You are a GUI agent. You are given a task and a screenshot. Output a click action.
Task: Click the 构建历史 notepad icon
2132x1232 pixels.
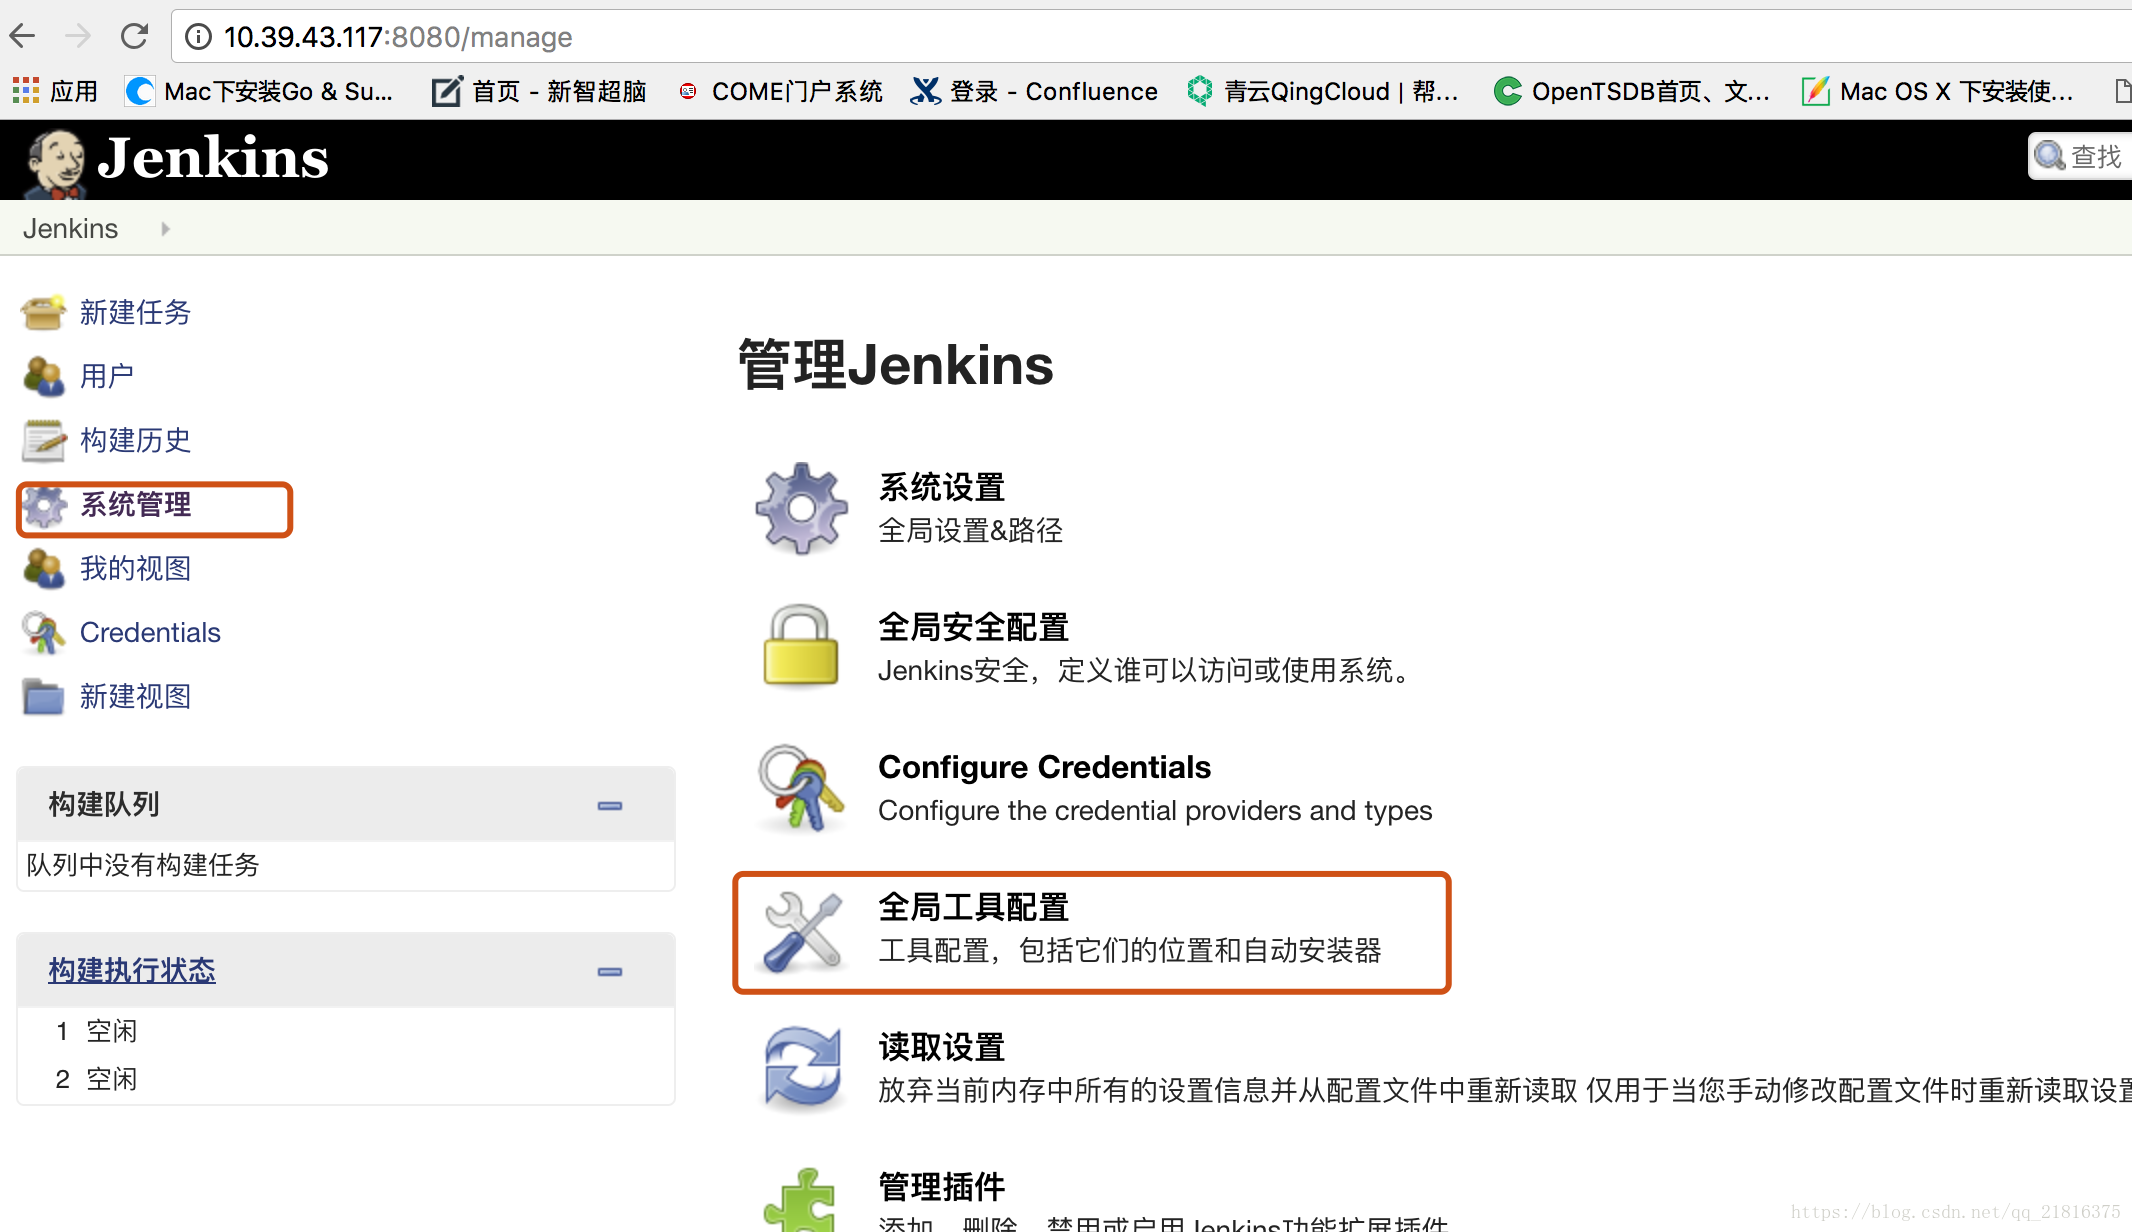pyautogui.click(x=43, y=440)
